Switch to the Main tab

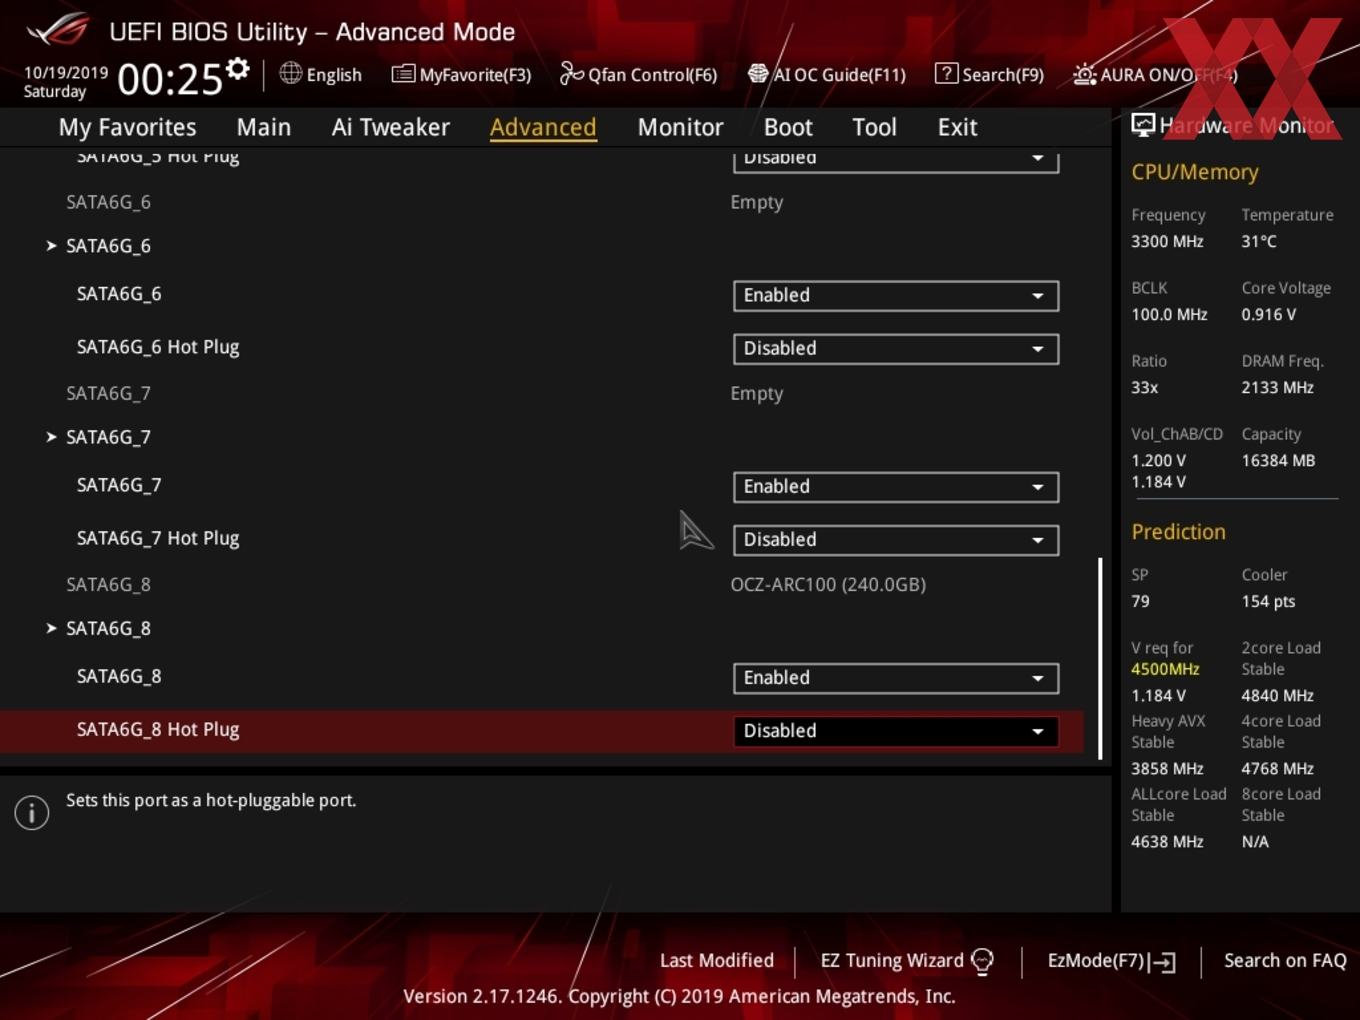[x=264, y=127]
